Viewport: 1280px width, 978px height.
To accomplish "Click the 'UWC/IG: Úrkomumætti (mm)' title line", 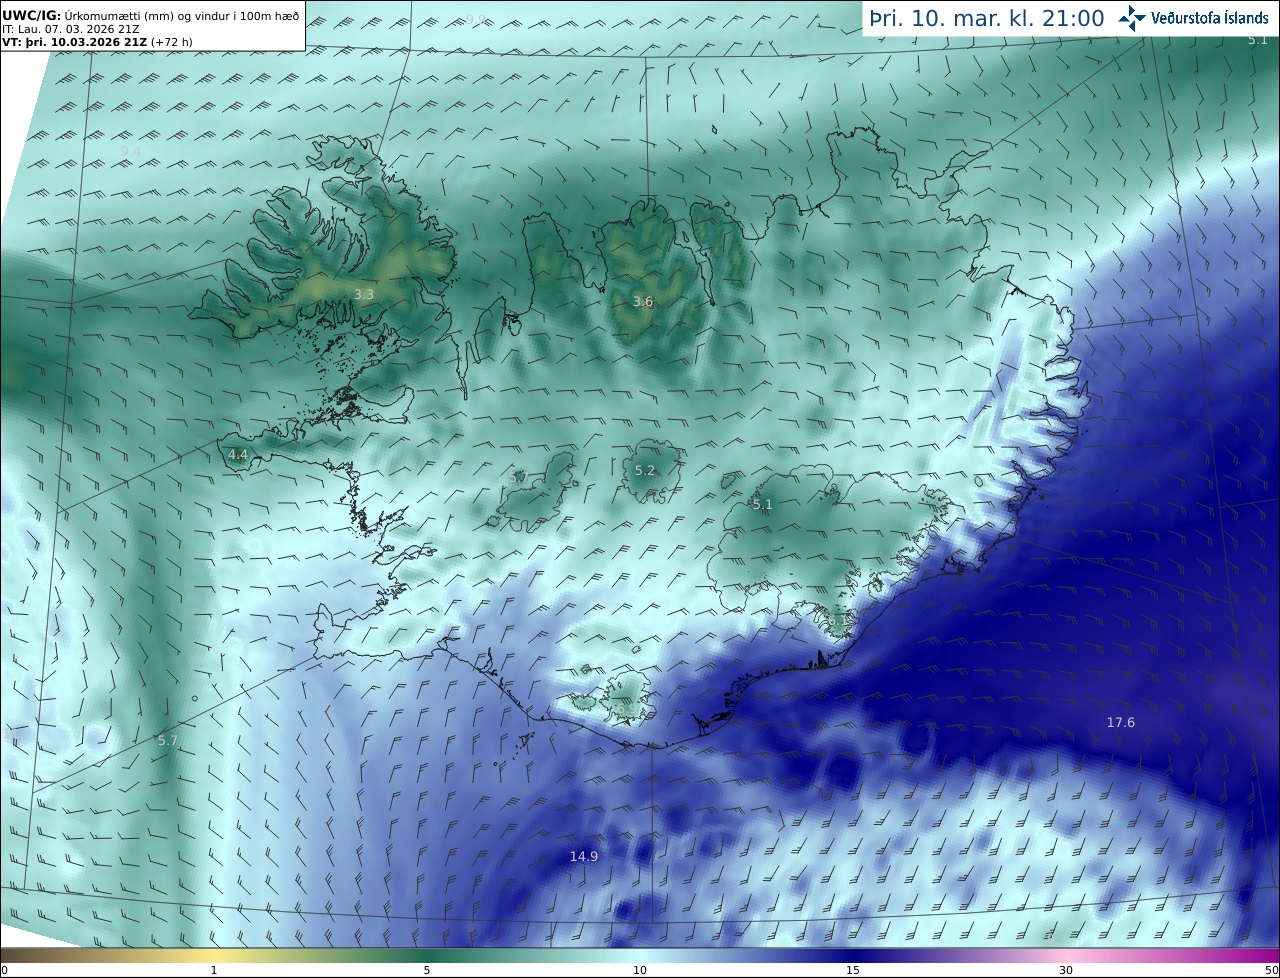I will coord(150,15).
